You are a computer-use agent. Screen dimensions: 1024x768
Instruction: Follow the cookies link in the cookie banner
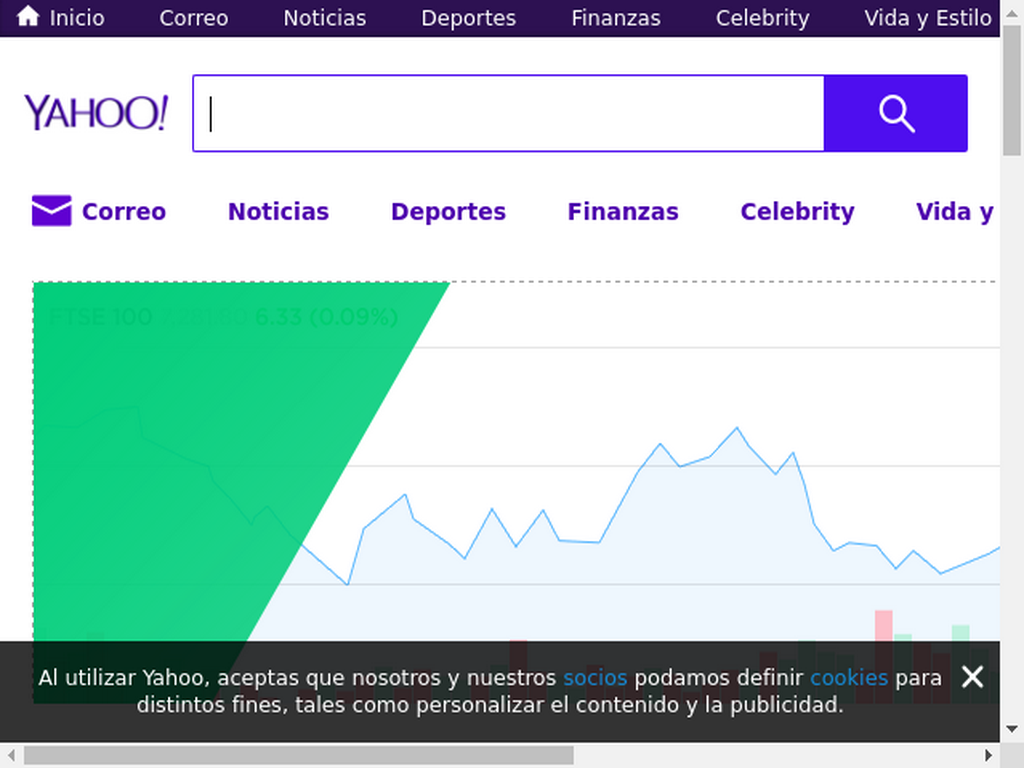point(849,678)
